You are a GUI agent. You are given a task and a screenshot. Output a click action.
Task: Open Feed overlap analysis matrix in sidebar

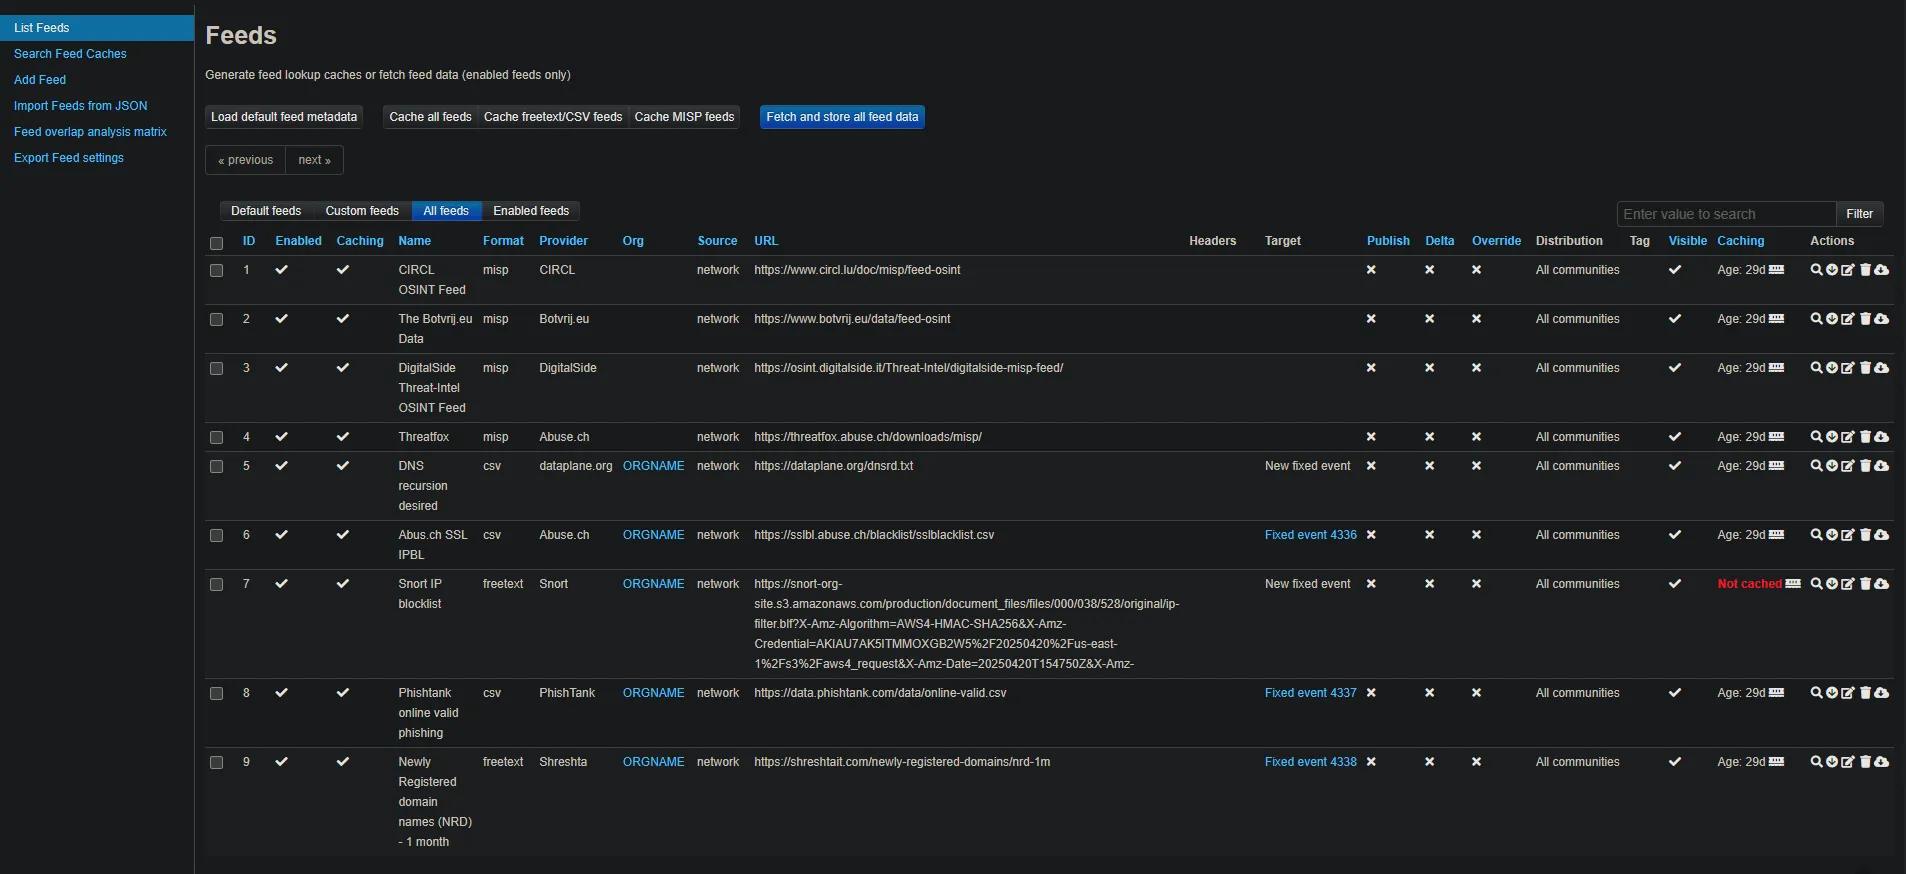(90, 132)
